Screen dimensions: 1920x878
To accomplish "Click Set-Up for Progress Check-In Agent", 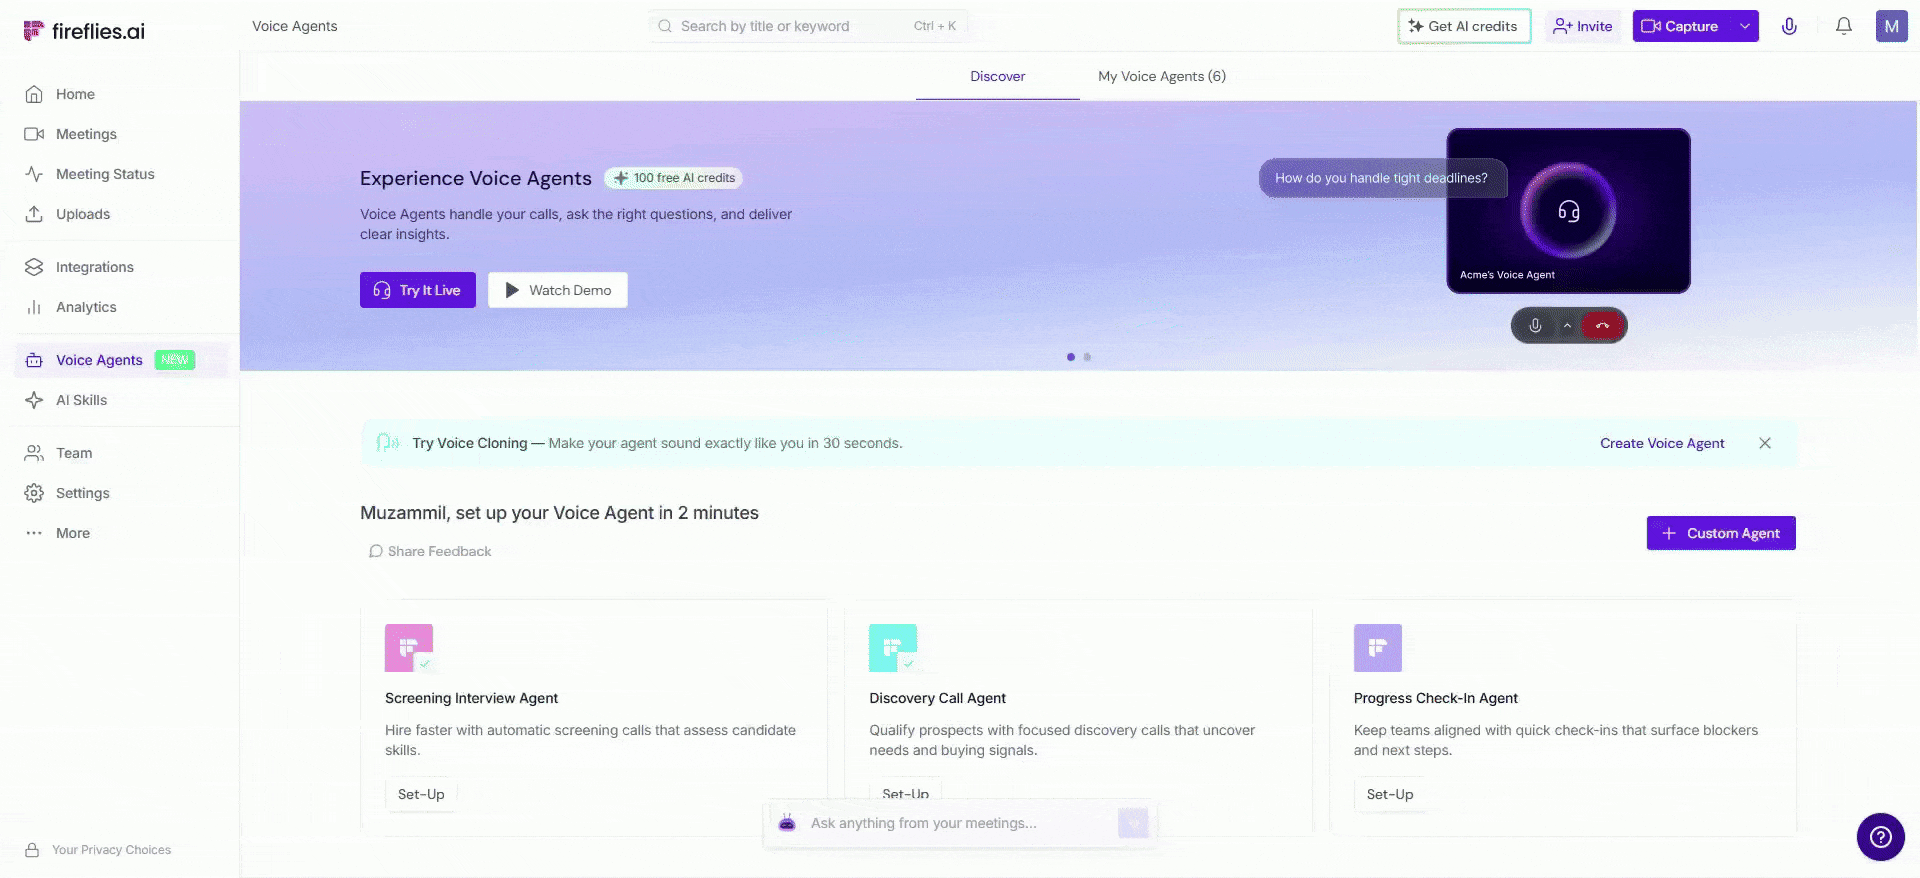I will click(1390, 794).
